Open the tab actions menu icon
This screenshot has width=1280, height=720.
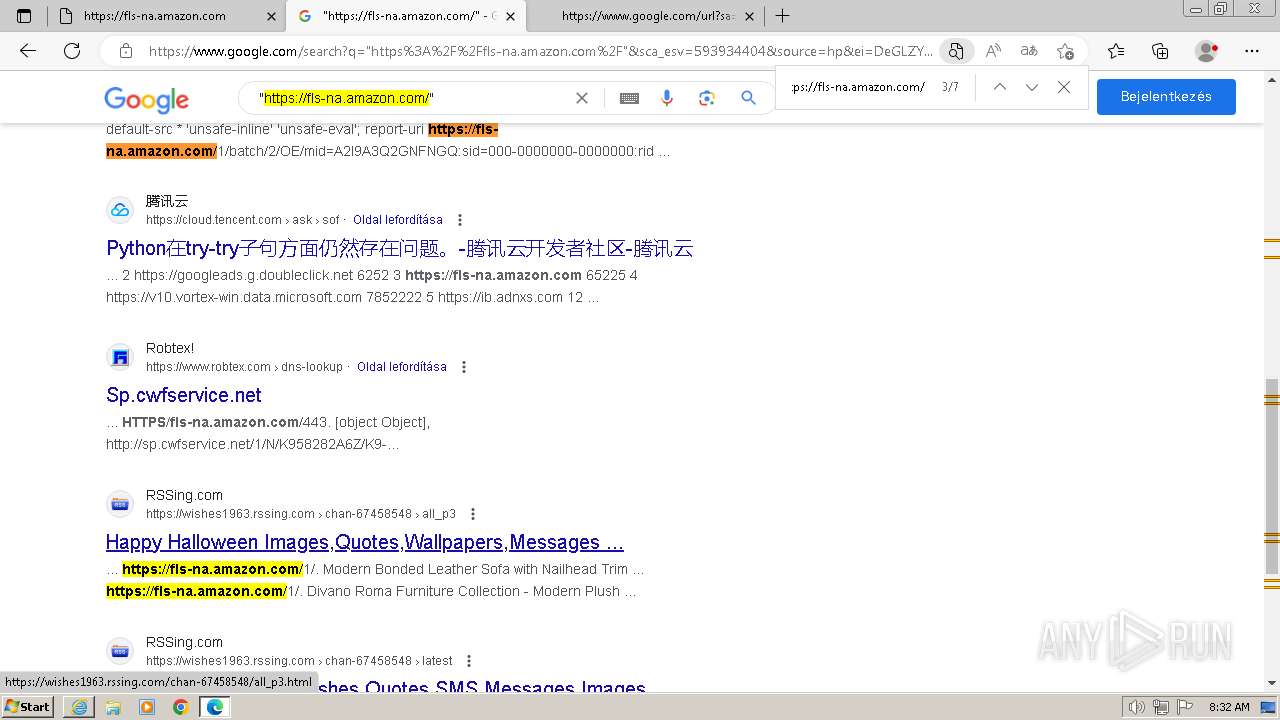coord(24,16)
